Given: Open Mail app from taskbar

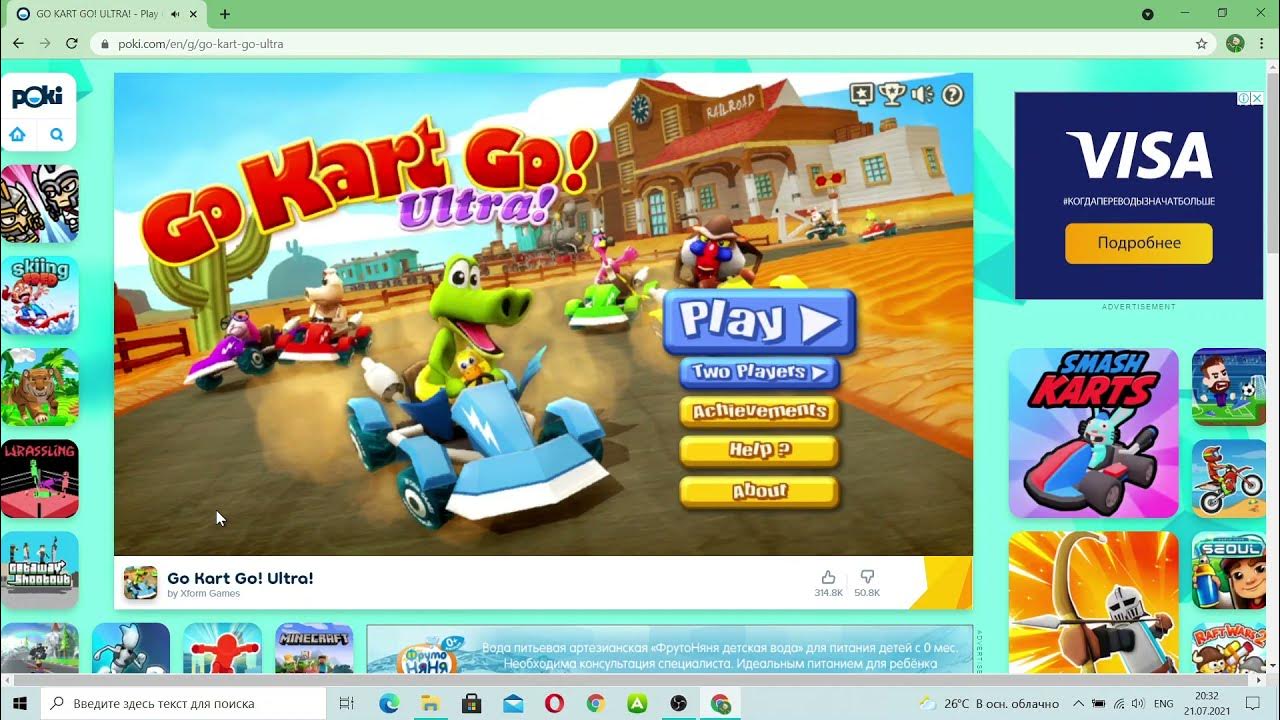Looking at the screenshot, I should pyautogui.click(x=512, y=703).
